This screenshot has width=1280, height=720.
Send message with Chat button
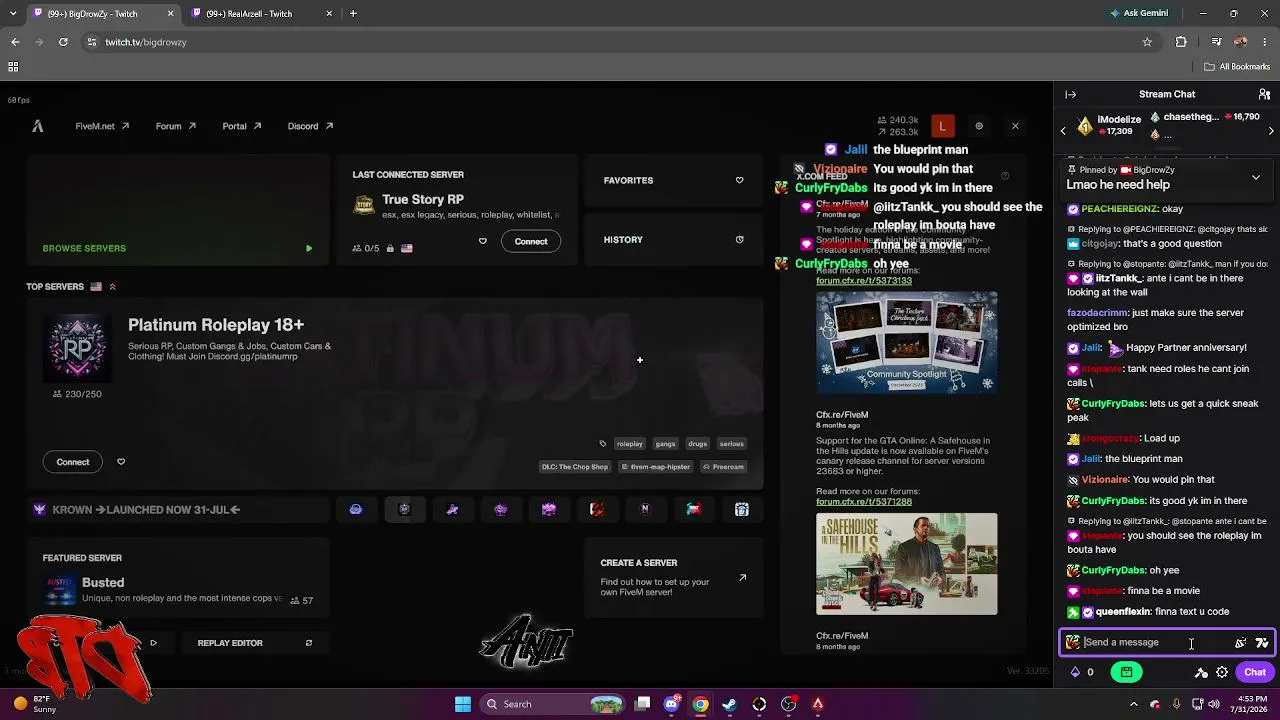1255,673
